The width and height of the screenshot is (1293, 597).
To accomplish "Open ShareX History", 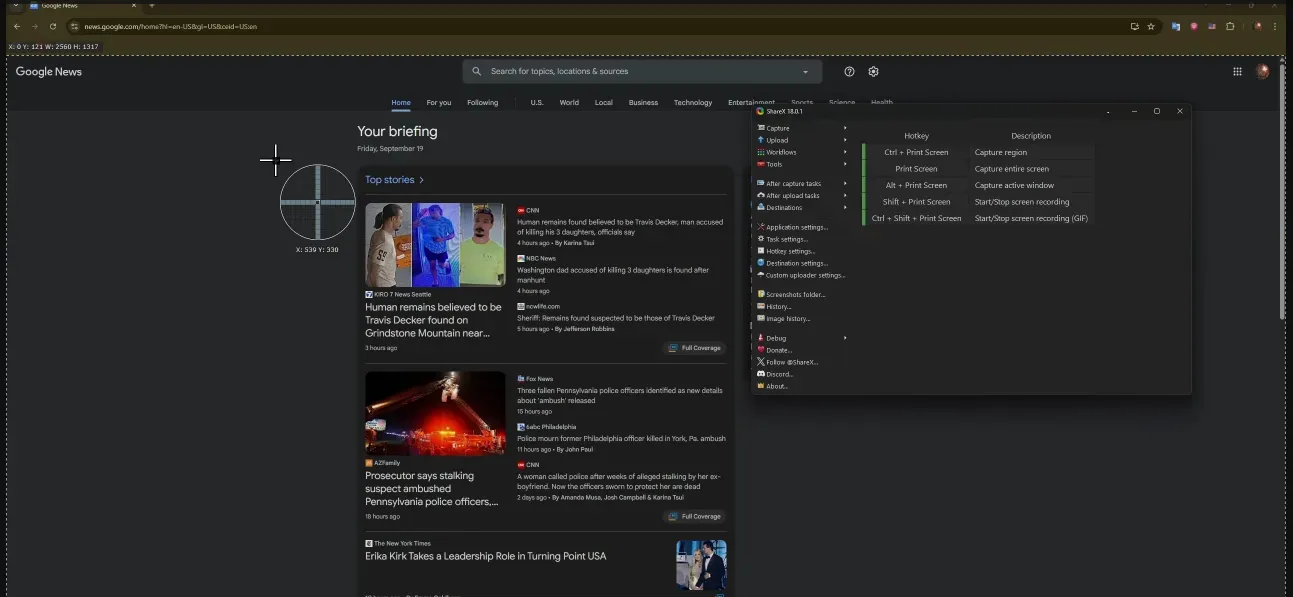I will click(x=778, y=306).
